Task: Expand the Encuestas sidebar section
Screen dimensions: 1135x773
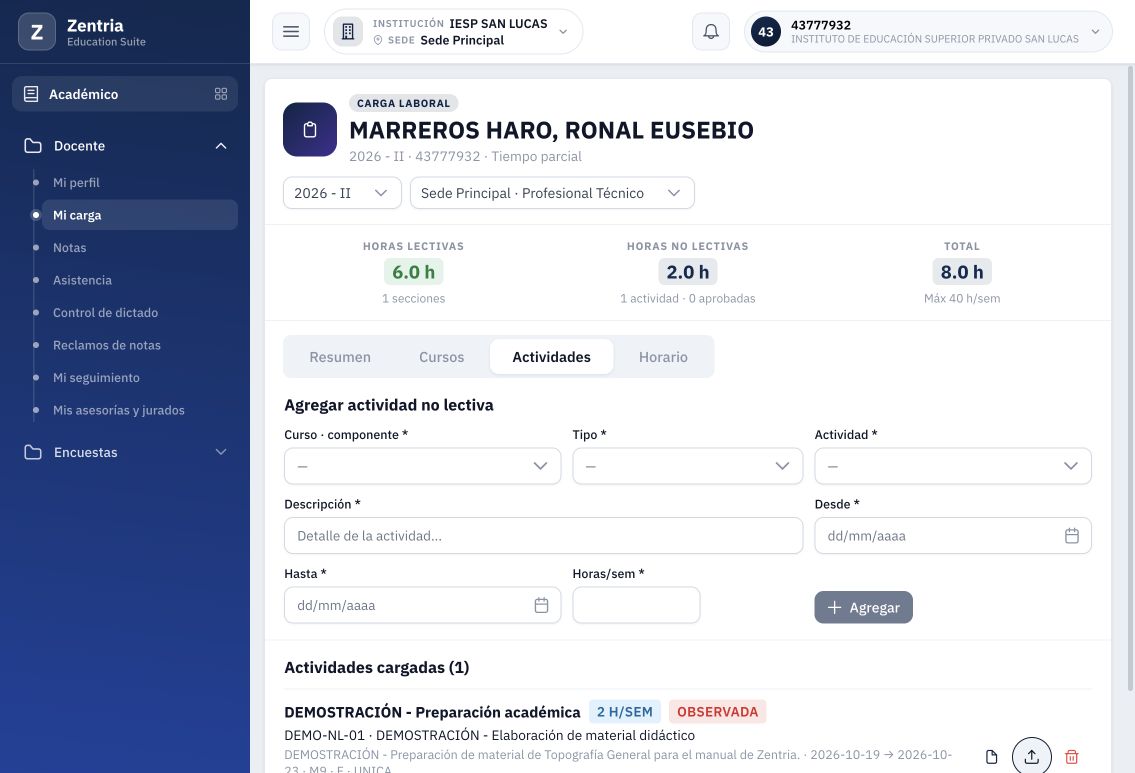Action: pyautogui.click(x=125, y=452)
